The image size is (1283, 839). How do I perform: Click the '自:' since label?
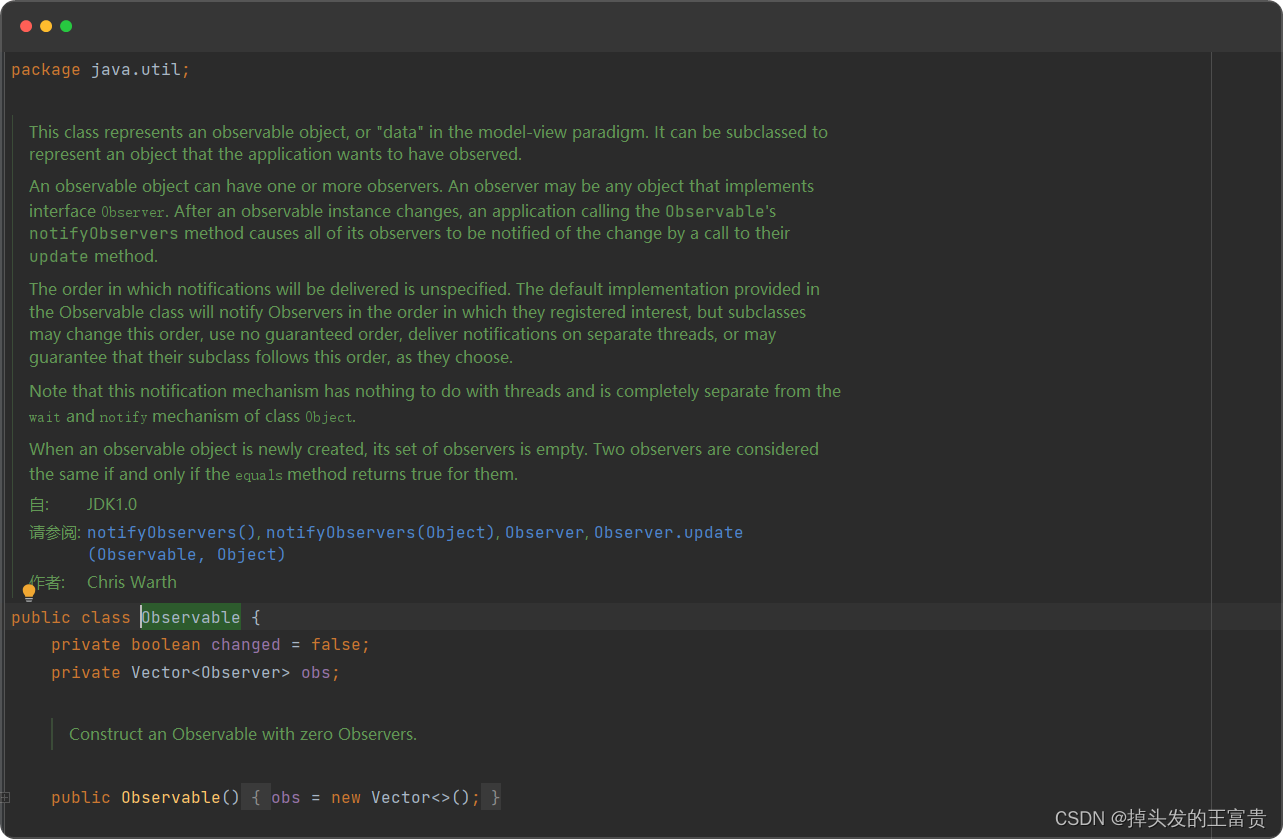point(39,504)
